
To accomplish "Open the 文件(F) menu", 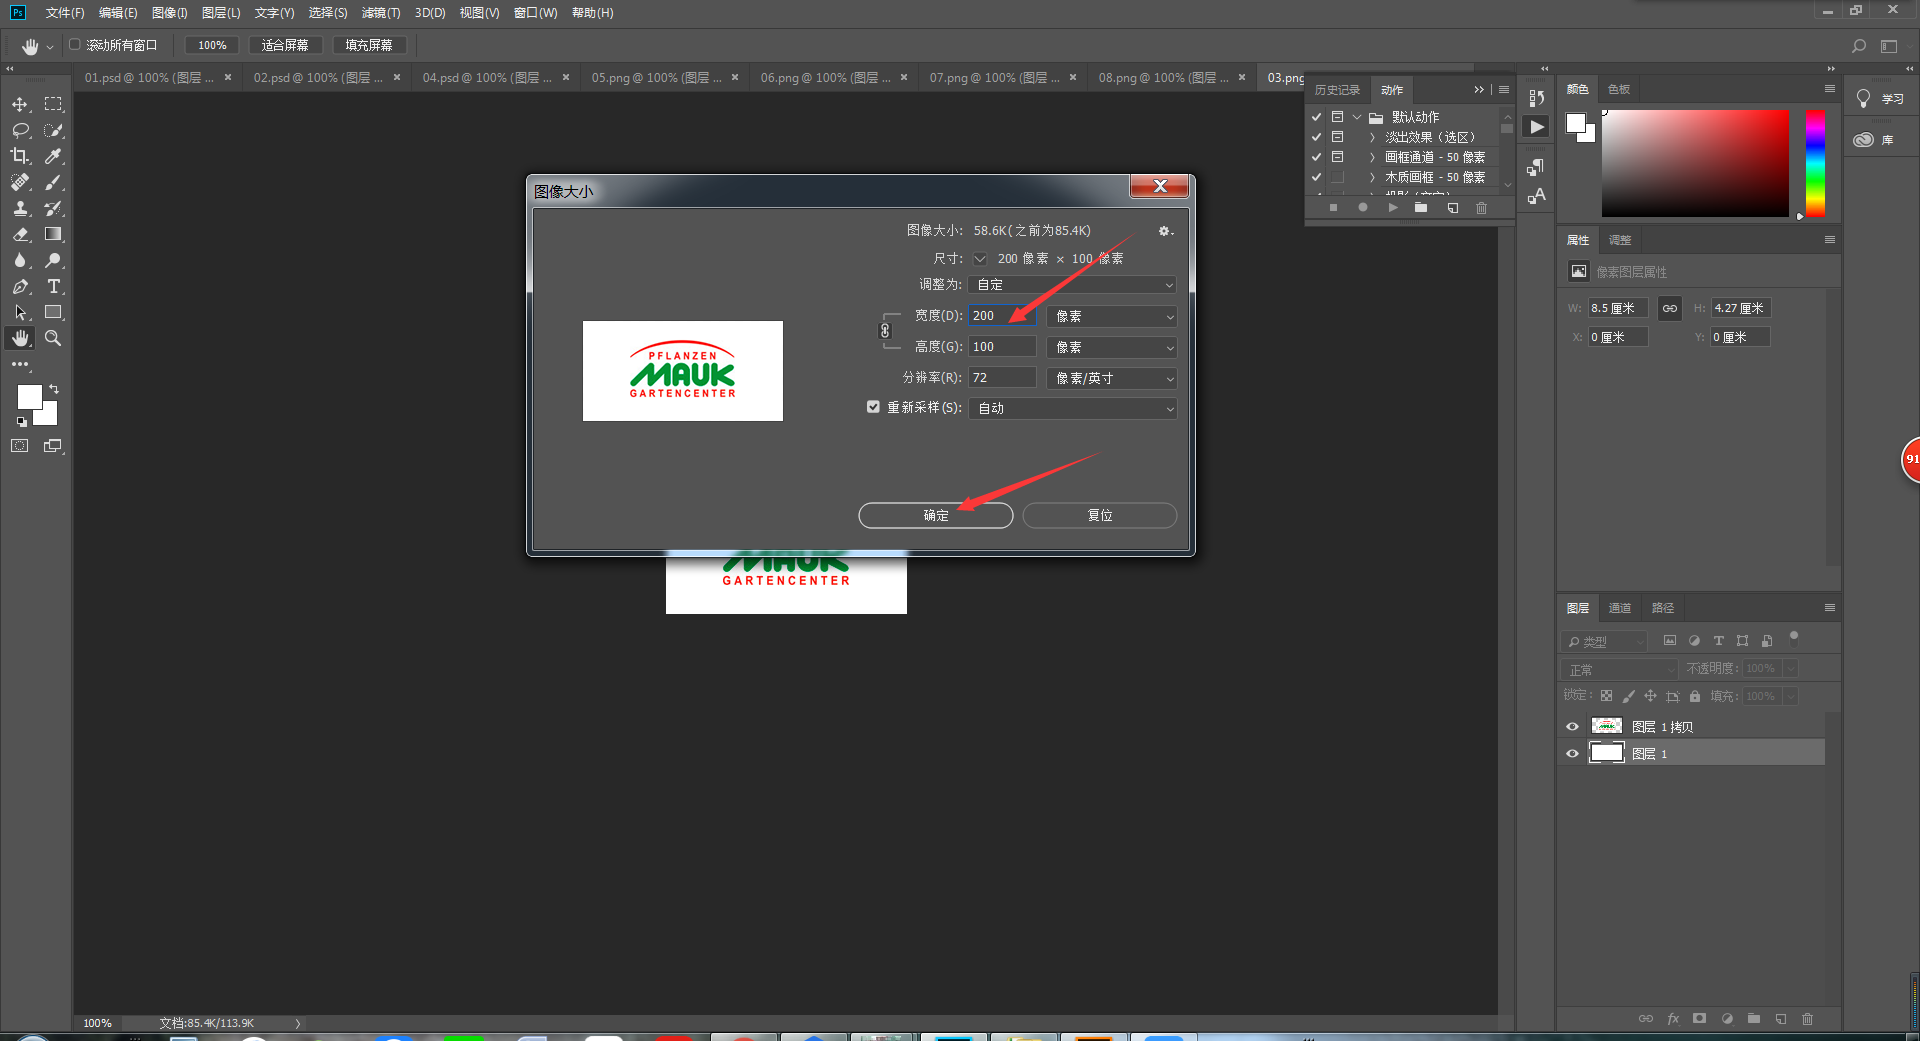I will (x=65, y=13).
